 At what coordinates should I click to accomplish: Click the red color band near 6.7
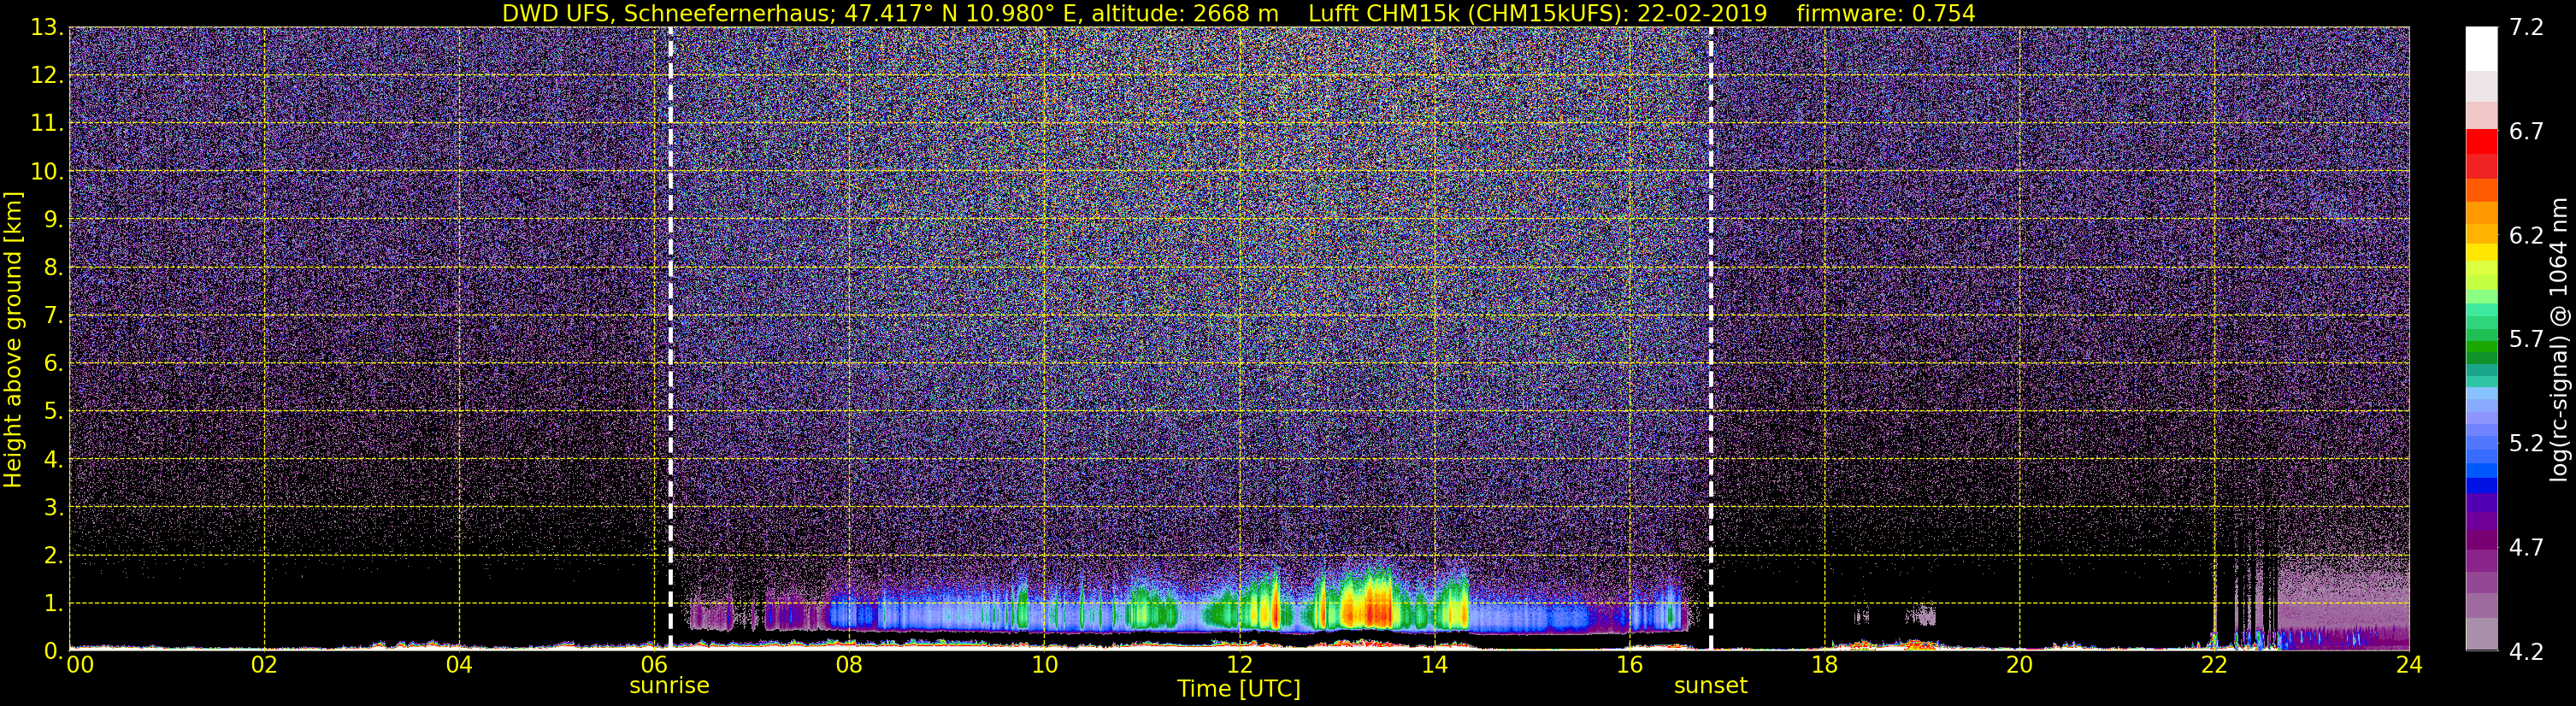pos(2481,143)
